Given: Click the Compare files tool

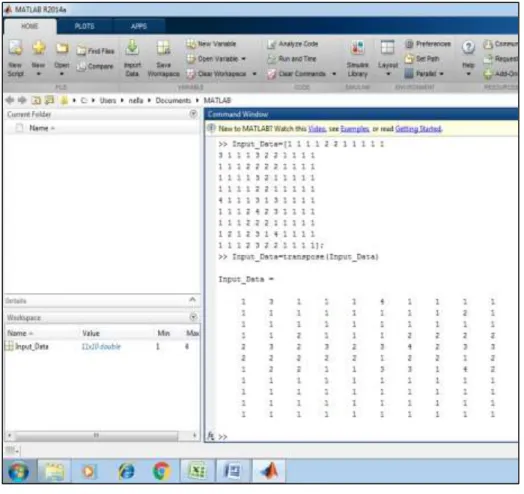Looking at the screenshot, I should click(95, 66).
